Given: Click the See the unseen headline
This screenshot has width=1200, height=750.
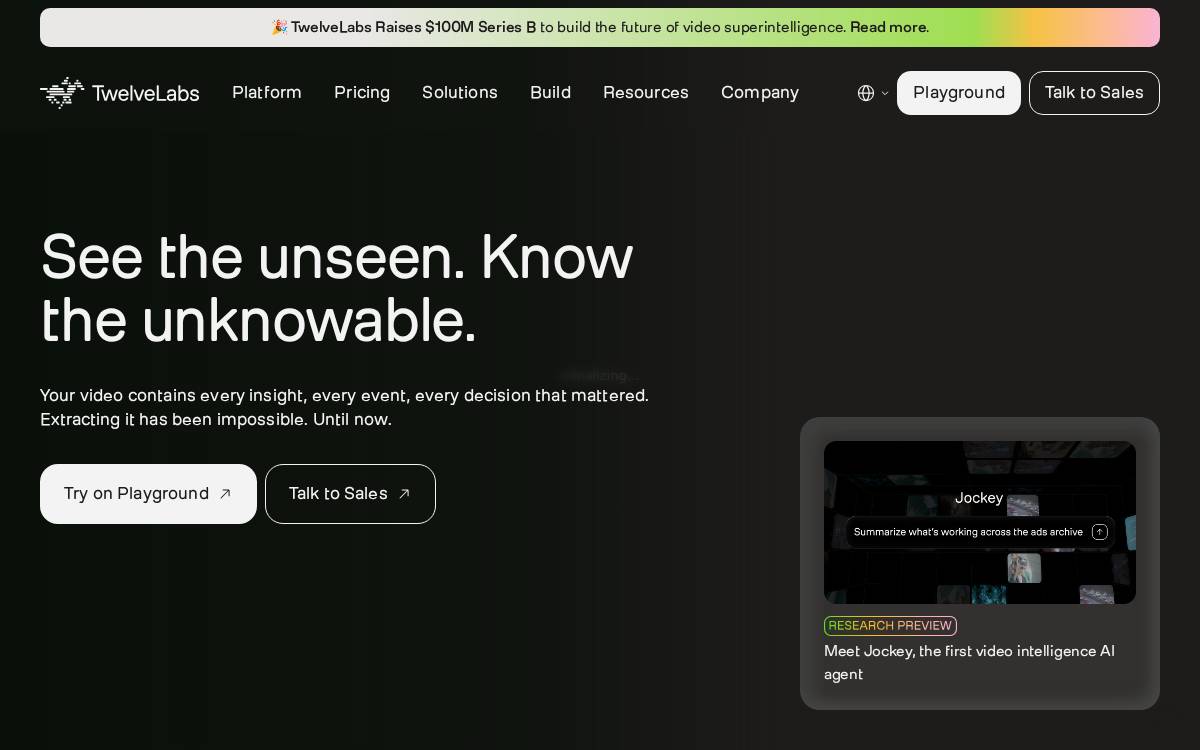Looking at the screenshot, I should point(337,289).
